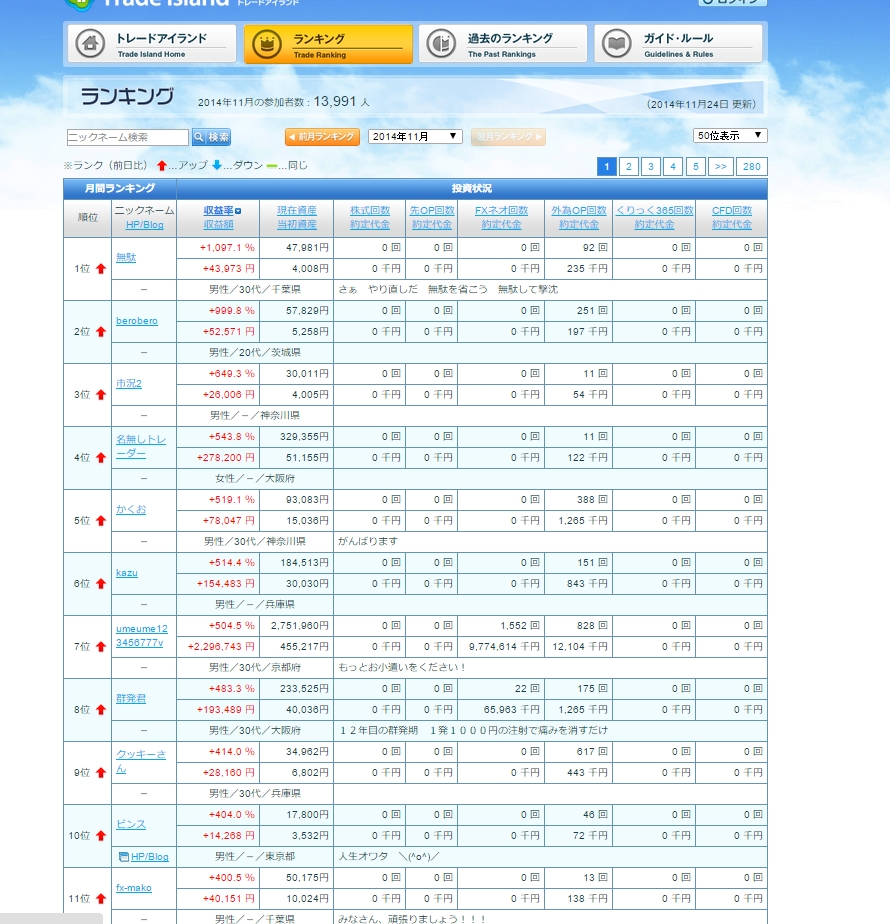The width and height of the screenshot is (890, 924).
Task: Click the >> next pages button
Action: tap(721, 166)
